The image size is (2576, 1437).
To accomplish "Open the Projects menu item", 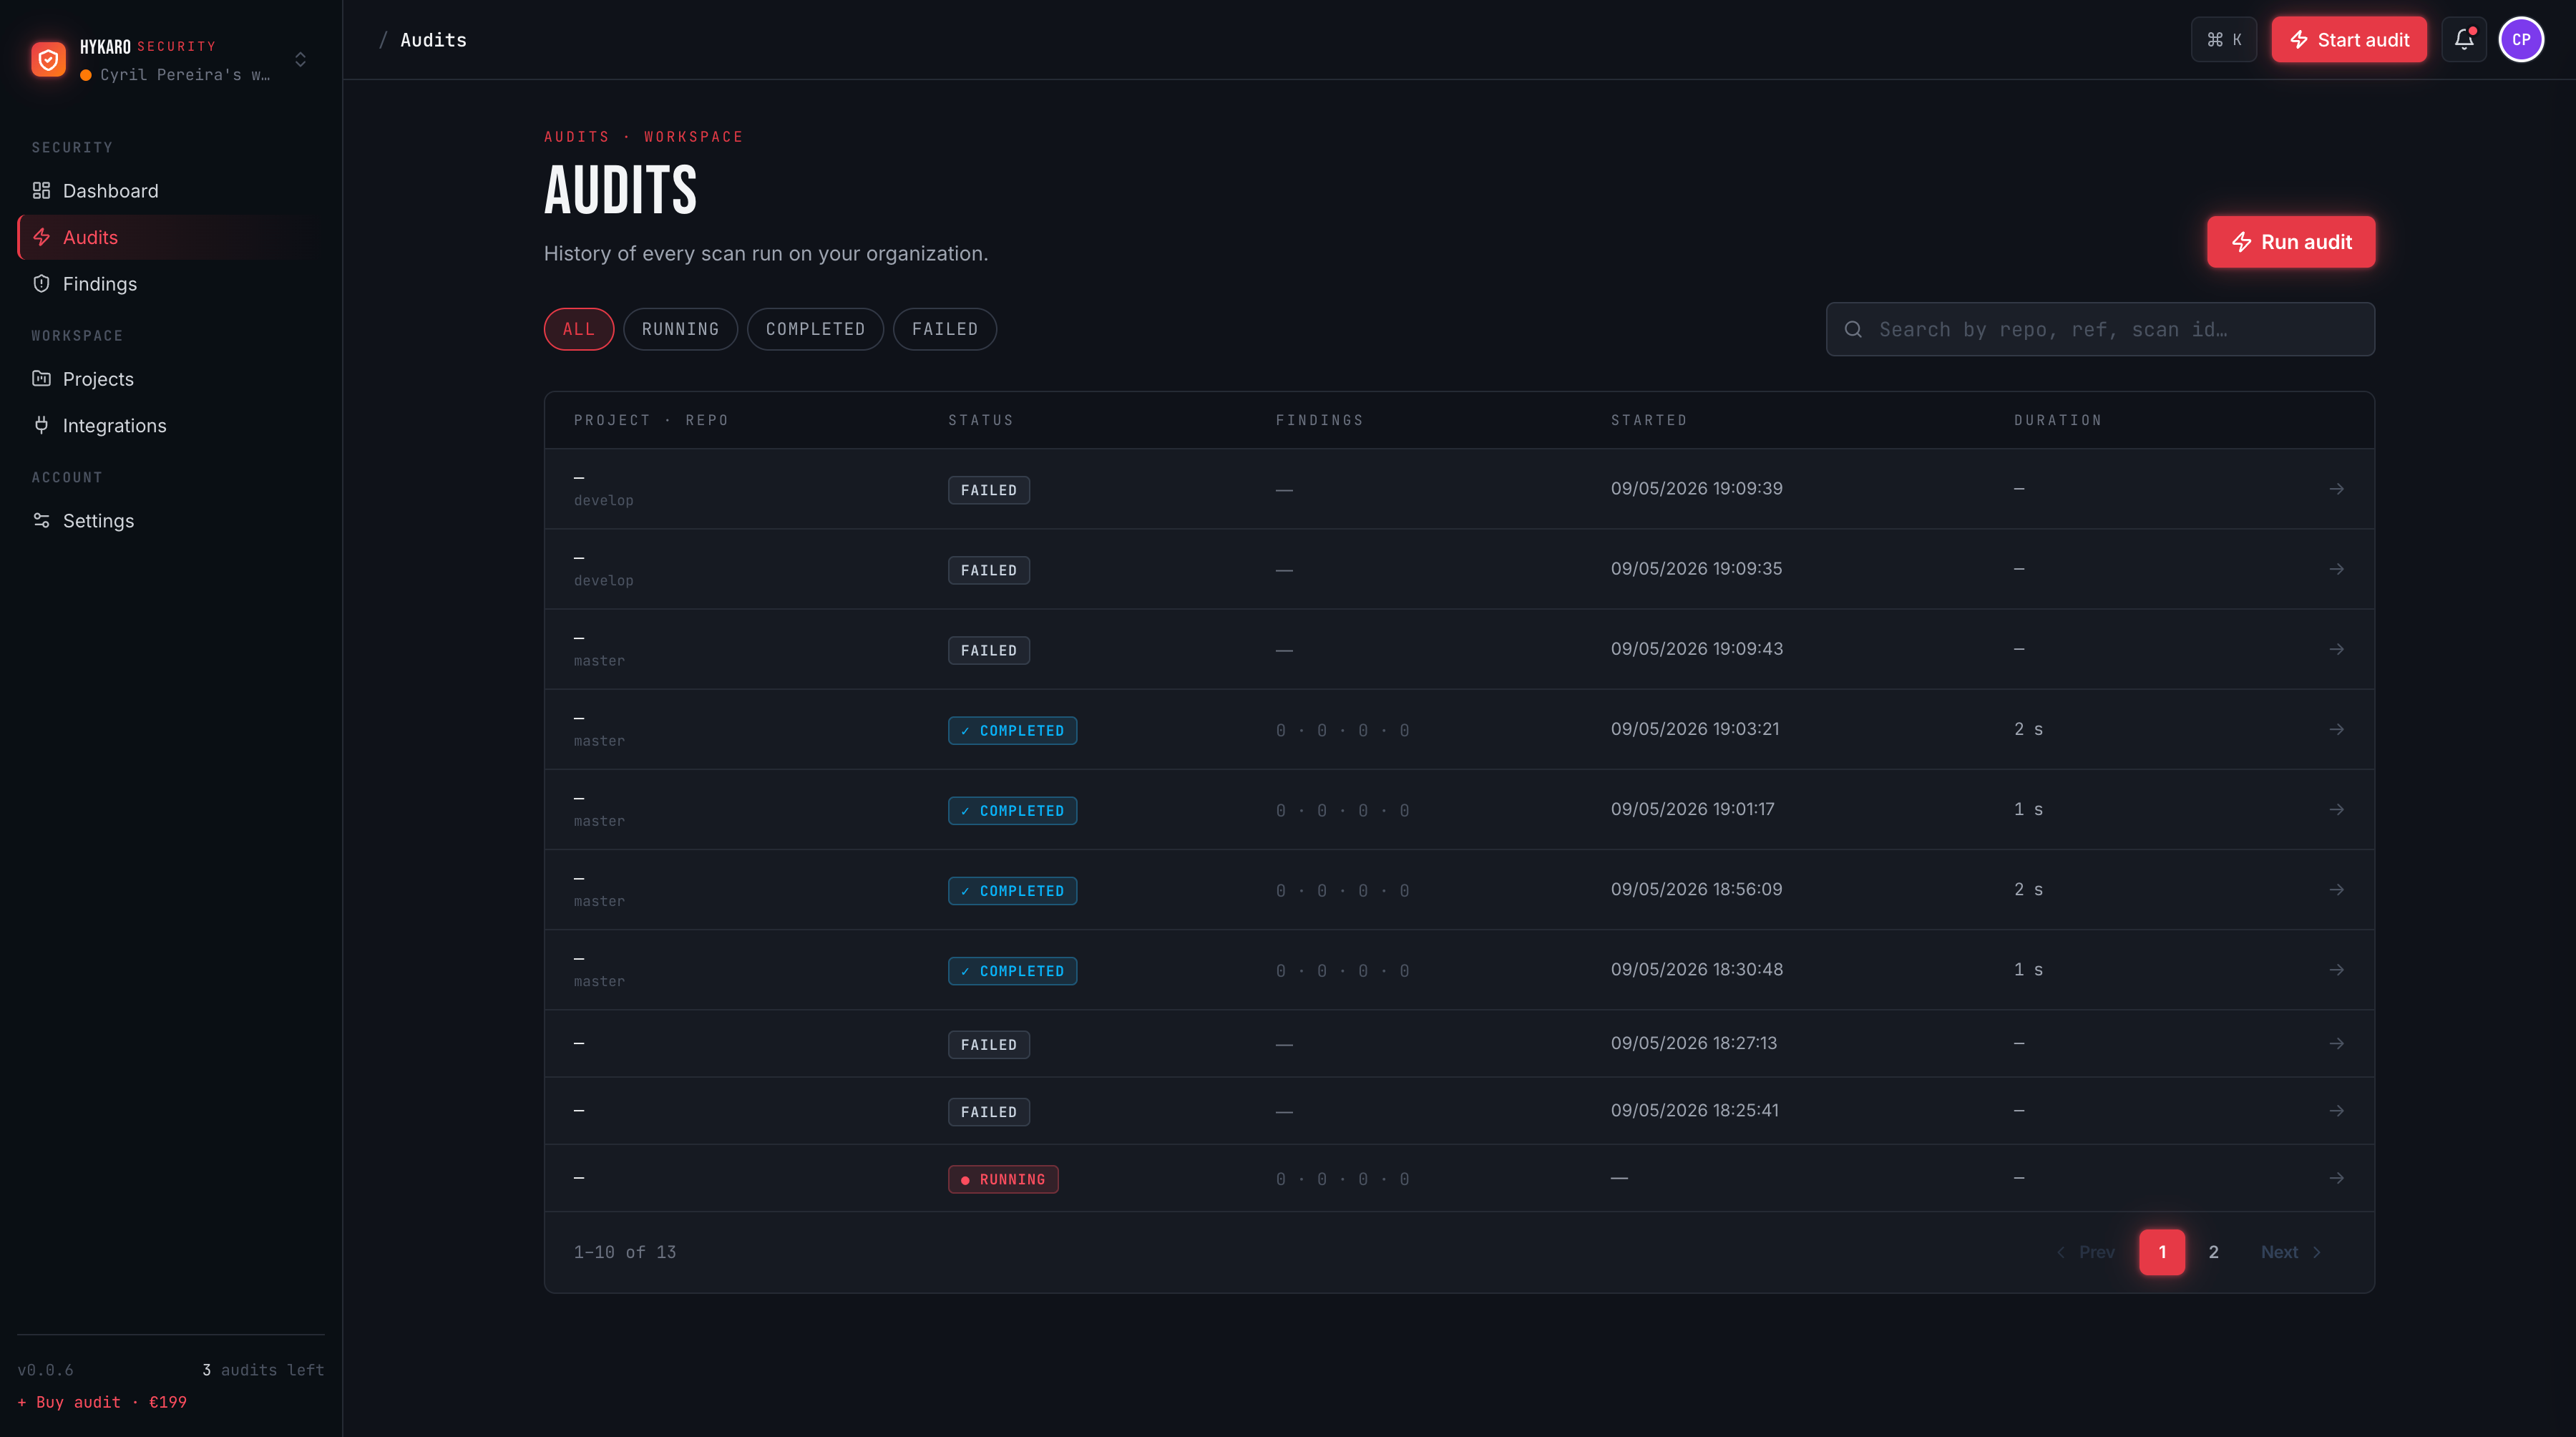I will (x=171, y=378).
